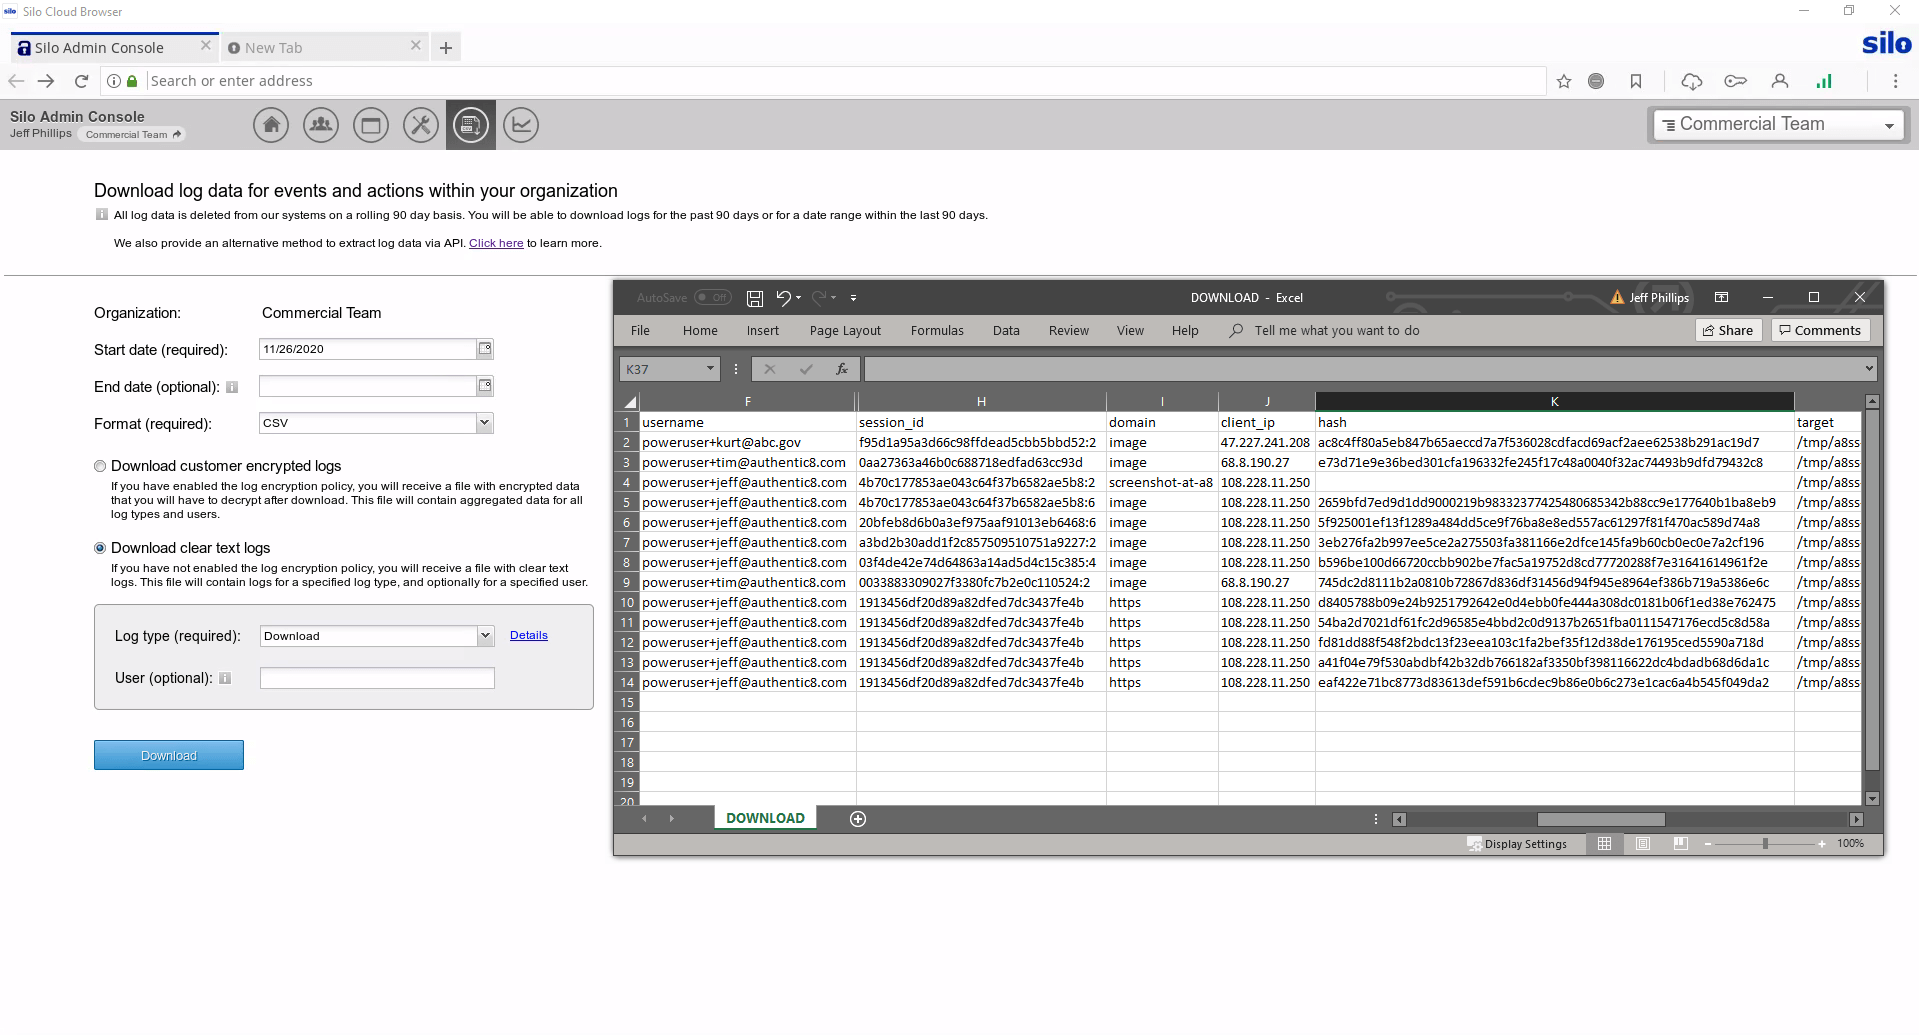Click the ribbon display options icon in Excel
This screenshot has height=1035, width=1919.
coord(1721,298)
